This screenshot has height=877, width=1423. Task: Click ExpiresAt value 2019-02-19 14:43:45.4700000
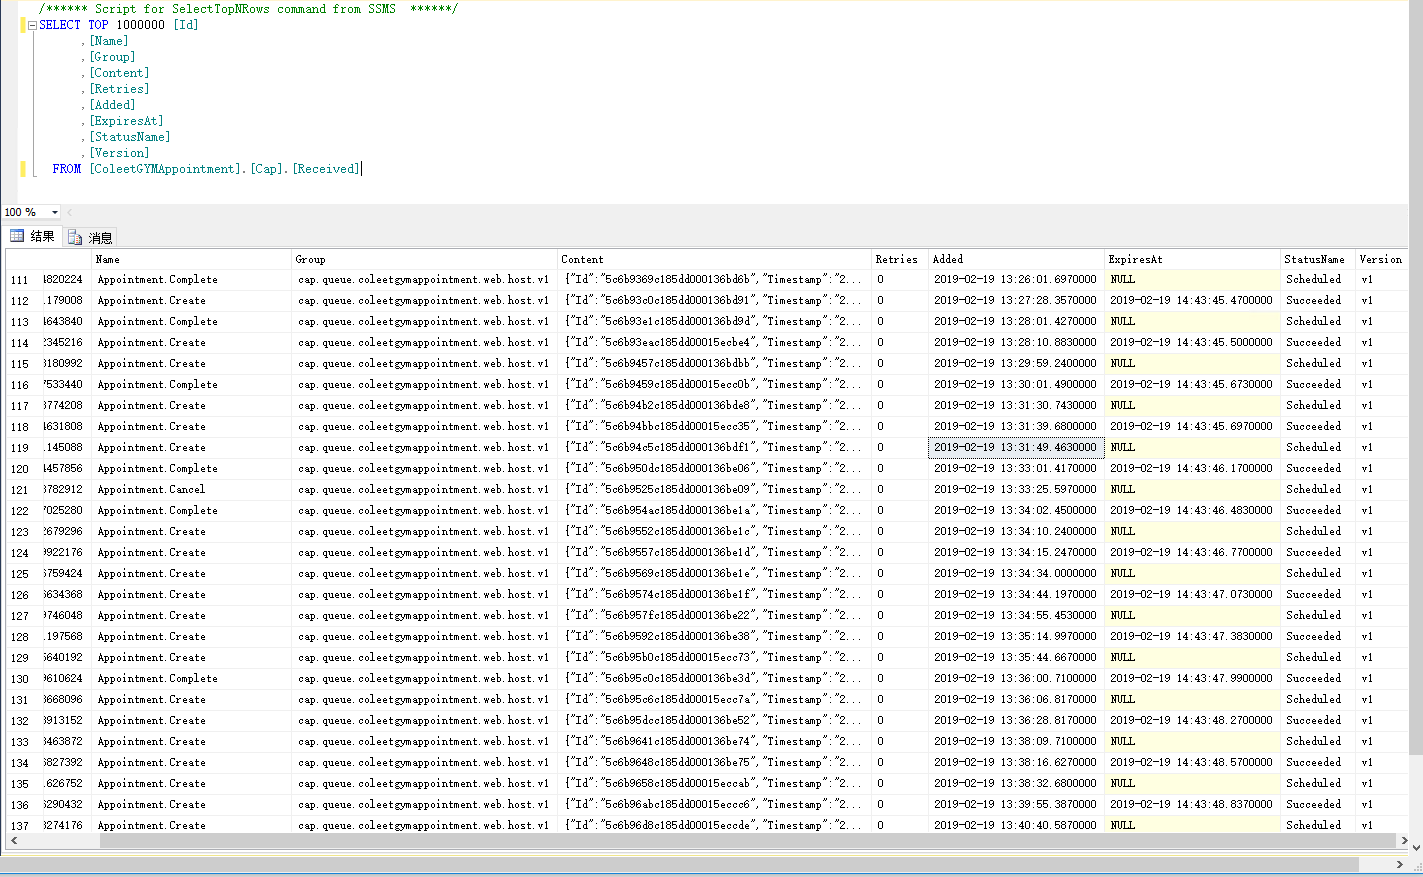[x=1193, y=301]
